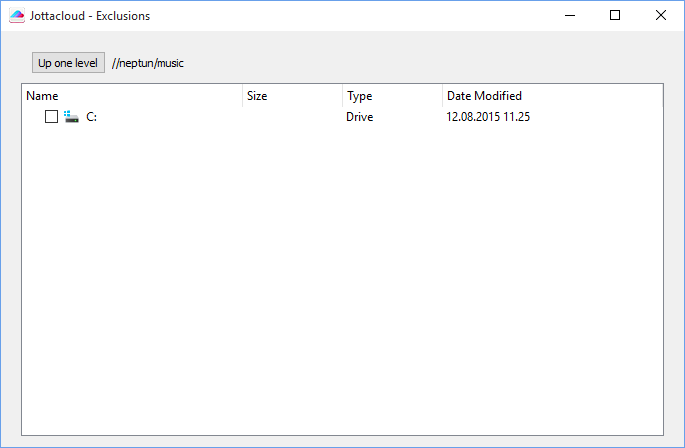Close the Jottacloud Exclusions window

(661, 15)
